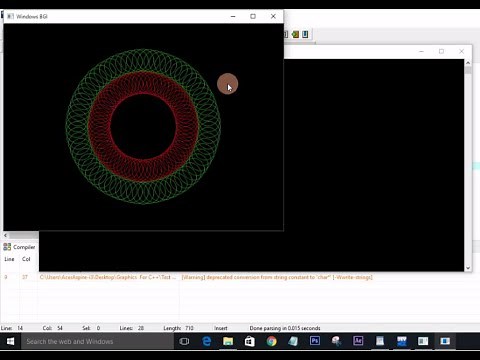Click the warning's line number 9 cell
The width and height of the screenshot is (480, 360).
pyautogui.click(x=6, y=277)
